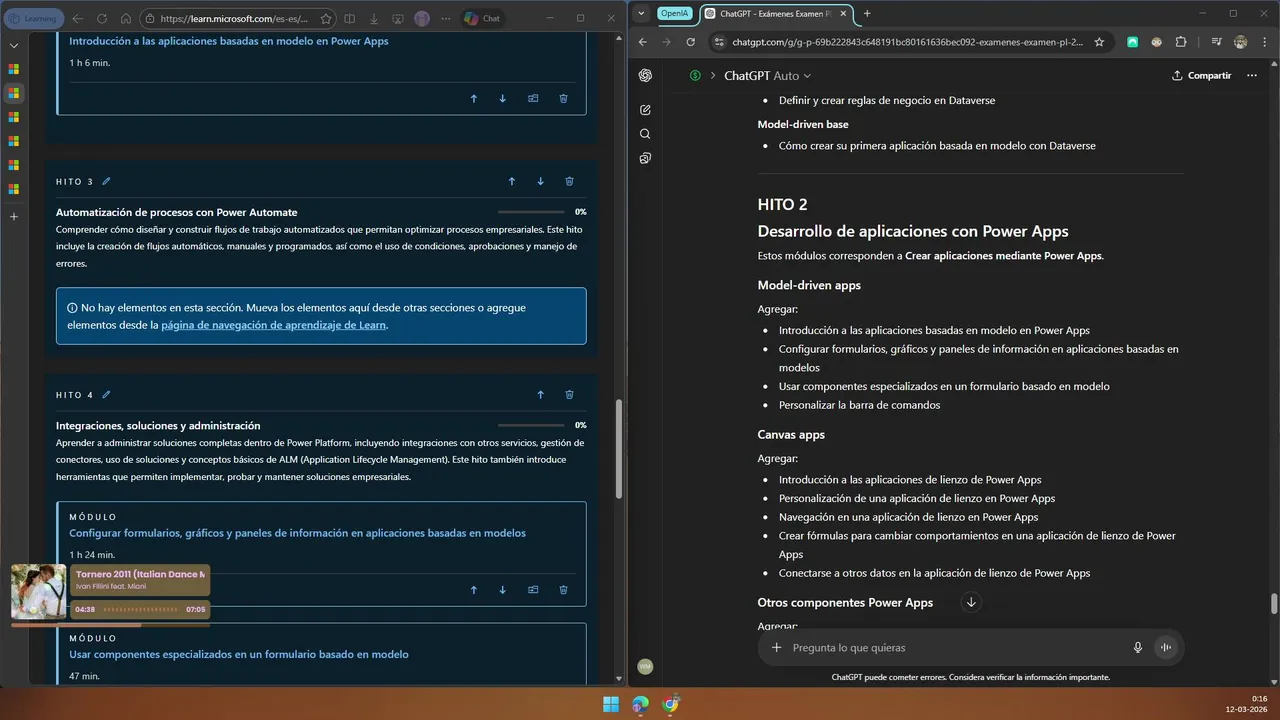Go to Edge home page icon
This screenshot has height=720, width=1280.
click(x=125, y=18)
